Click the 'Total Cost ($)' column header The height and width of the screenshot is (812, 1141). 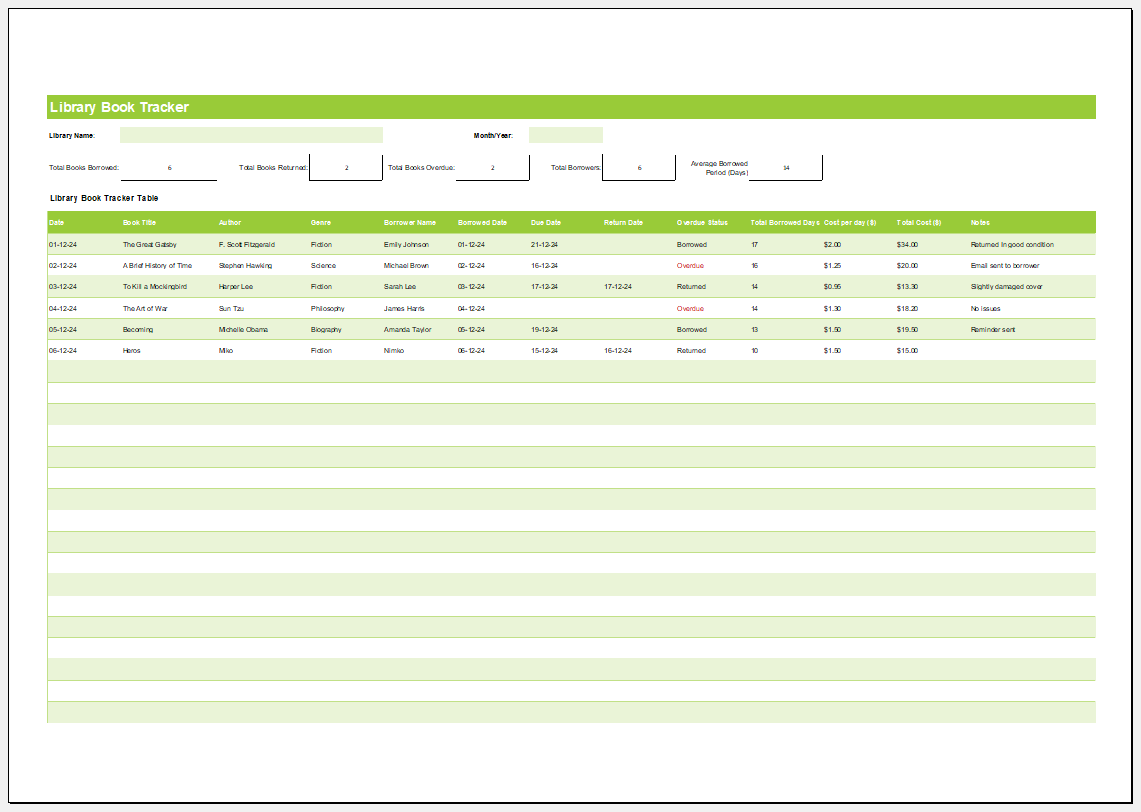(x=919, y=223)
